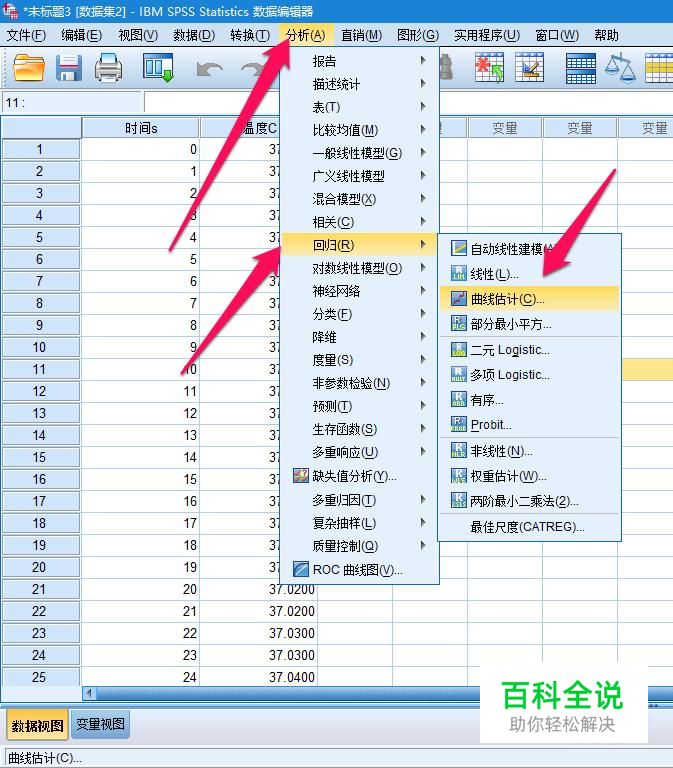Click the split file grid icon
The width and height of the screenshot is (673, 768).
point(580,68)
